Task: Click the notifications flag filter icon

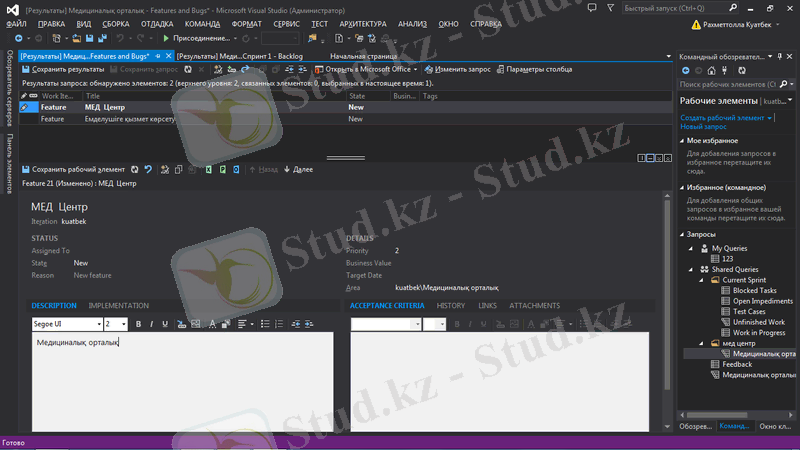Action: click(x=610, y=8)
